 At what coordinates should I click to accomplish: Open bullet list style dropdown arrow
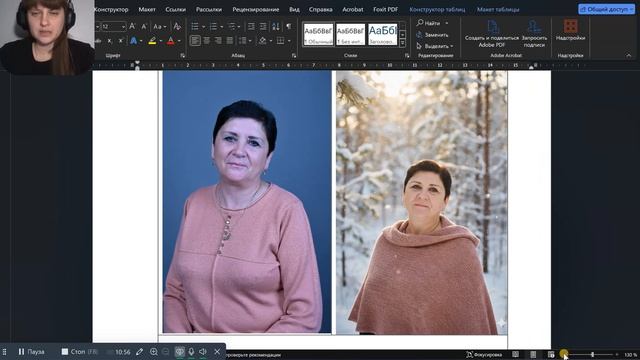[x=203, y=27]
